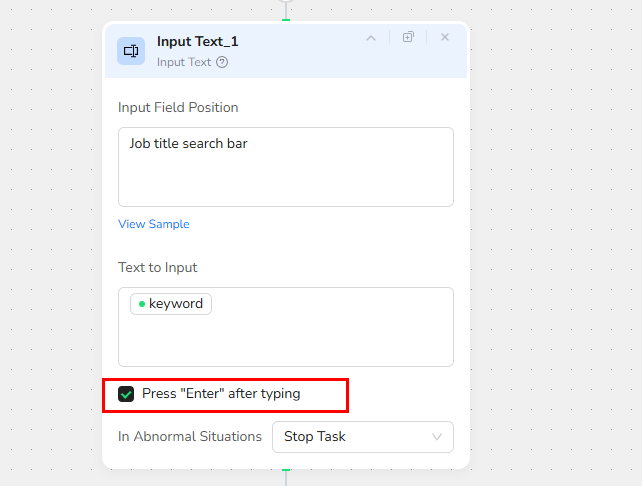Image resolution: width=642 pixels, height=486 pixels.
Task: Click the Text to Input label
Action: pyautogui.click(x=158, y=268)
